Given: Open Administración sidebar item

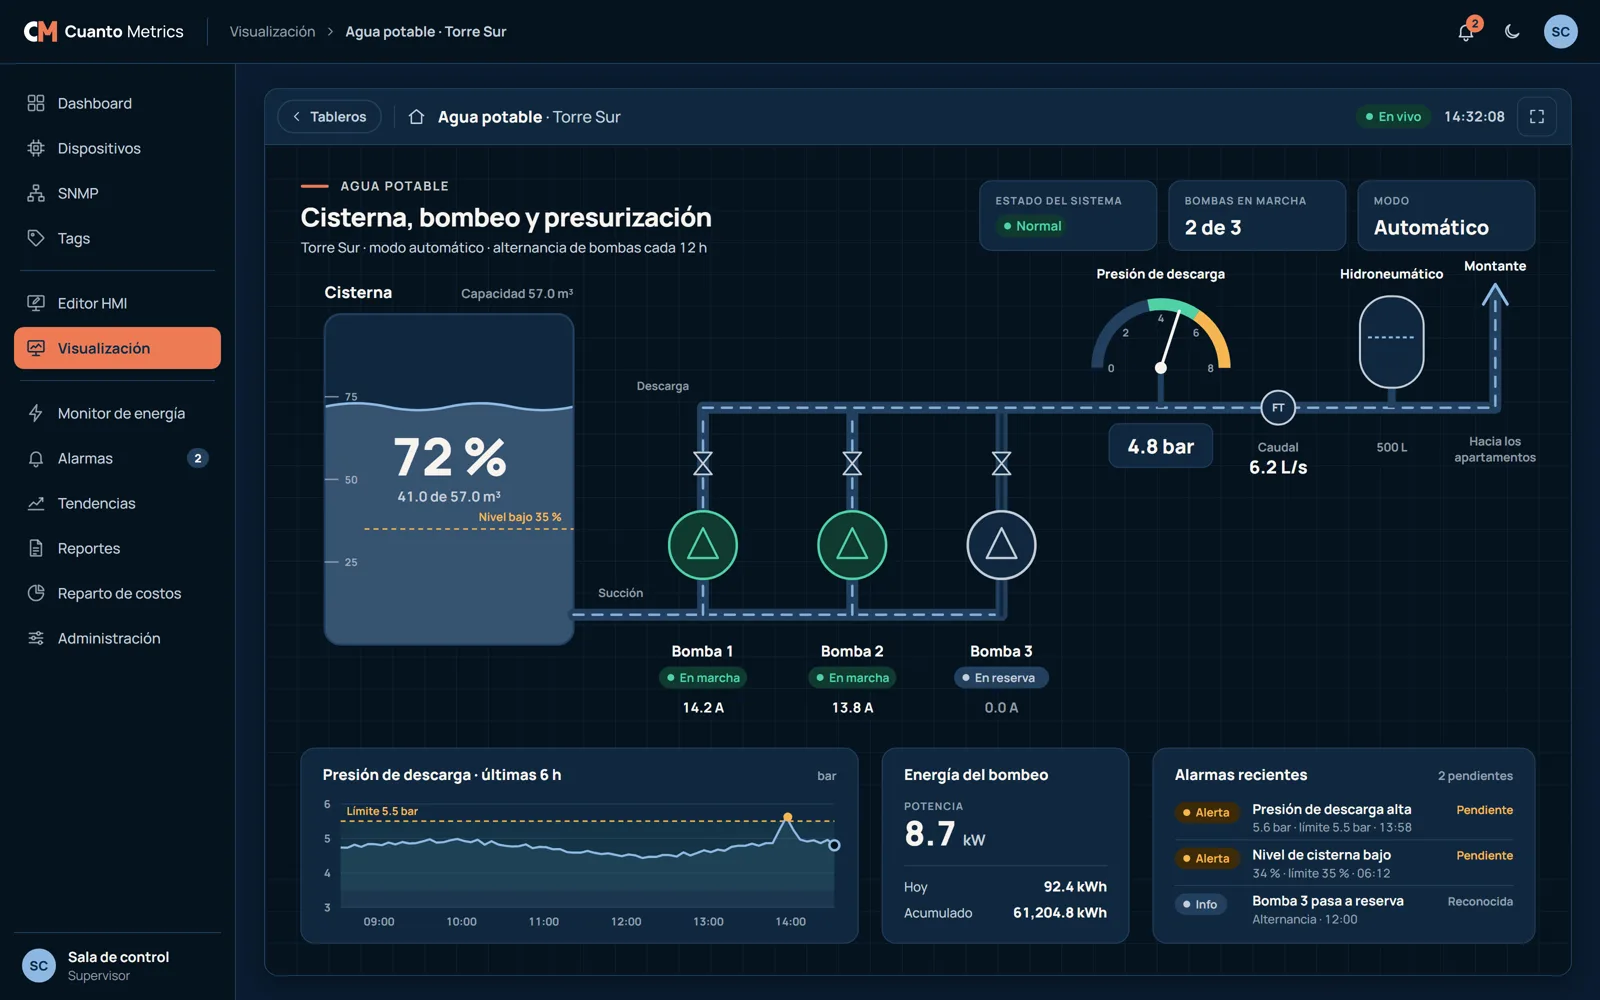Looking at the screenshot, I should (117, 638).
